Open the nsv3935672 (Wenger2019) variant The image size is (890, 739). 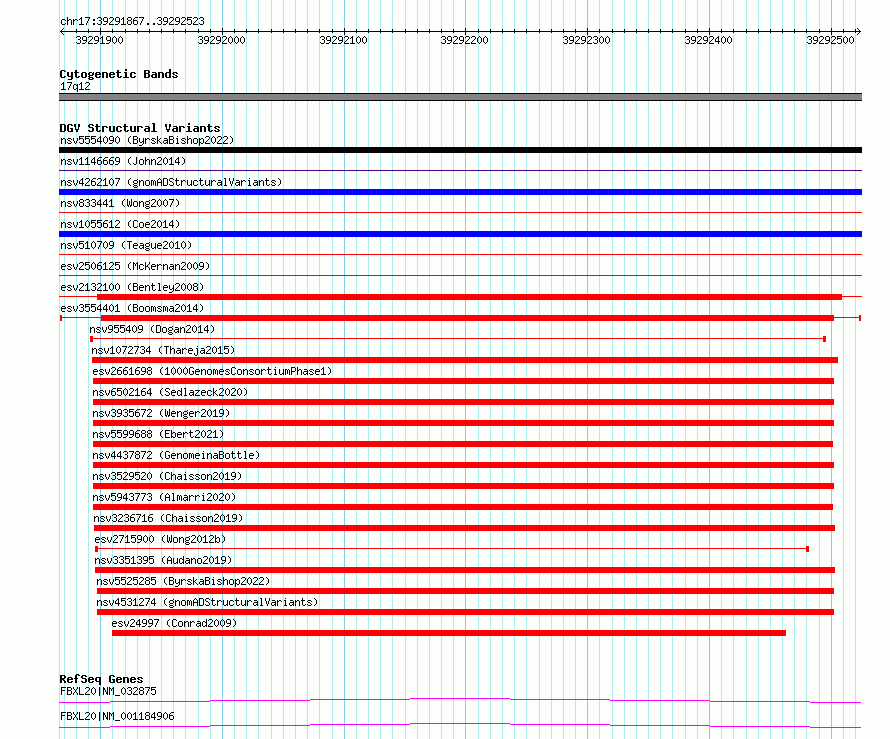[161, 413]
